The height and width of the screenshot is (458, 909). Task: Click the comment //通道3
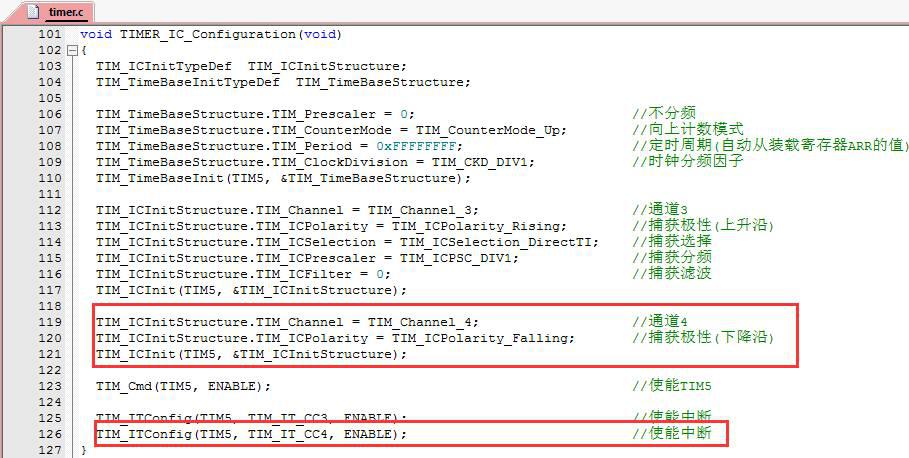point(660,210)
